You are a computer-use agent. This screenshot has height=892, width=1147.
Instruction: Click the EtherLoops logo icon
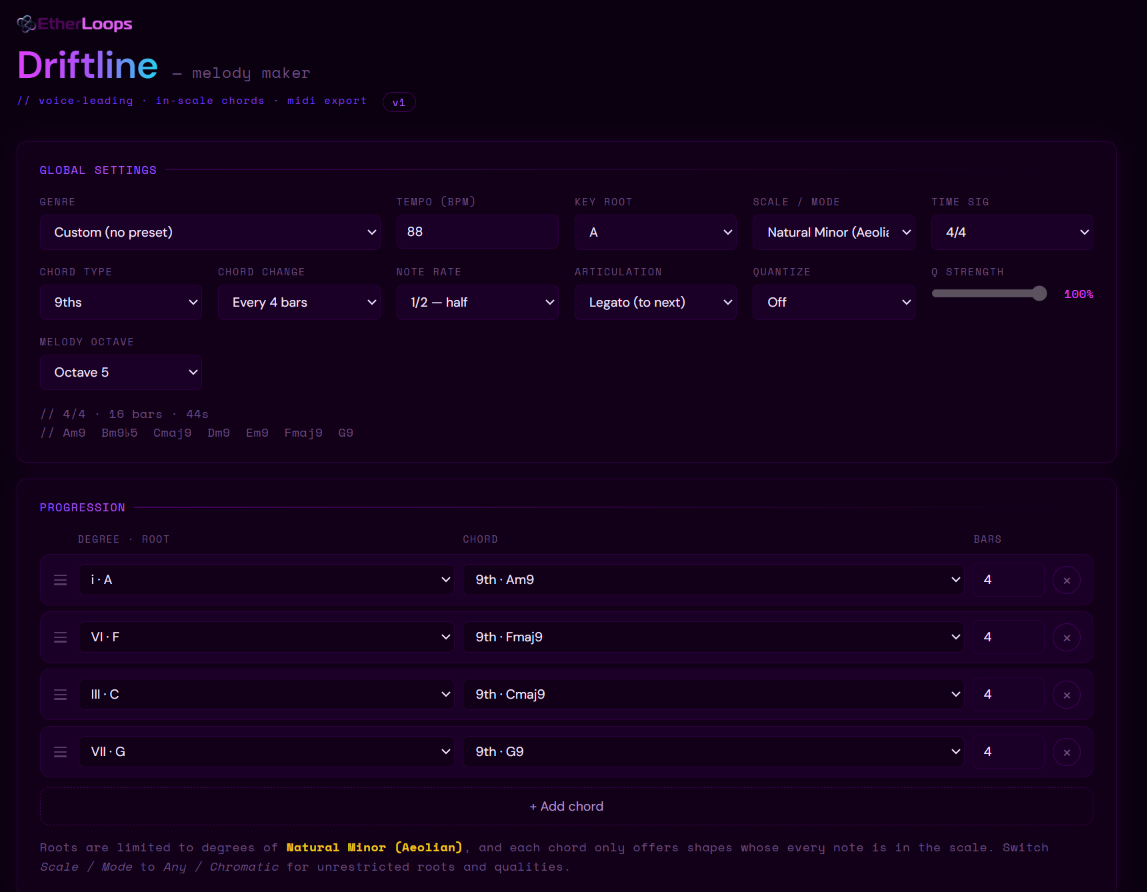26,24
